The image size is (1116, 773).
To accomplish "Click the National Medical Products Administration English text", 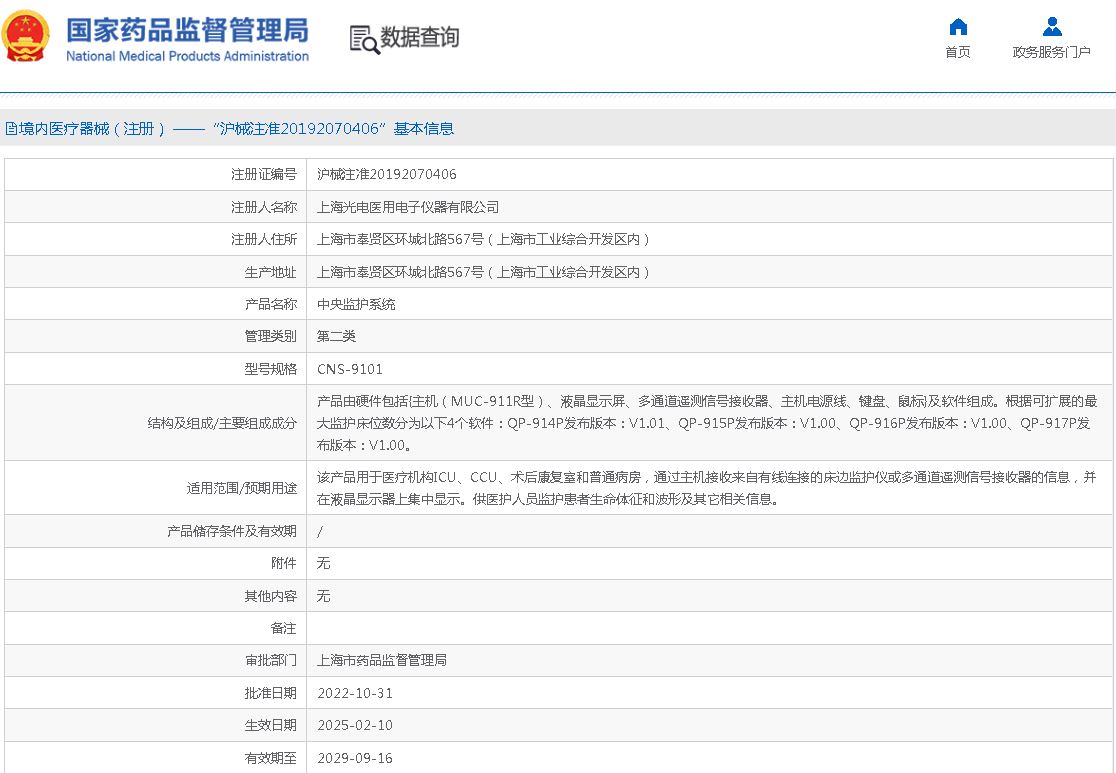I will click(187, 57).
